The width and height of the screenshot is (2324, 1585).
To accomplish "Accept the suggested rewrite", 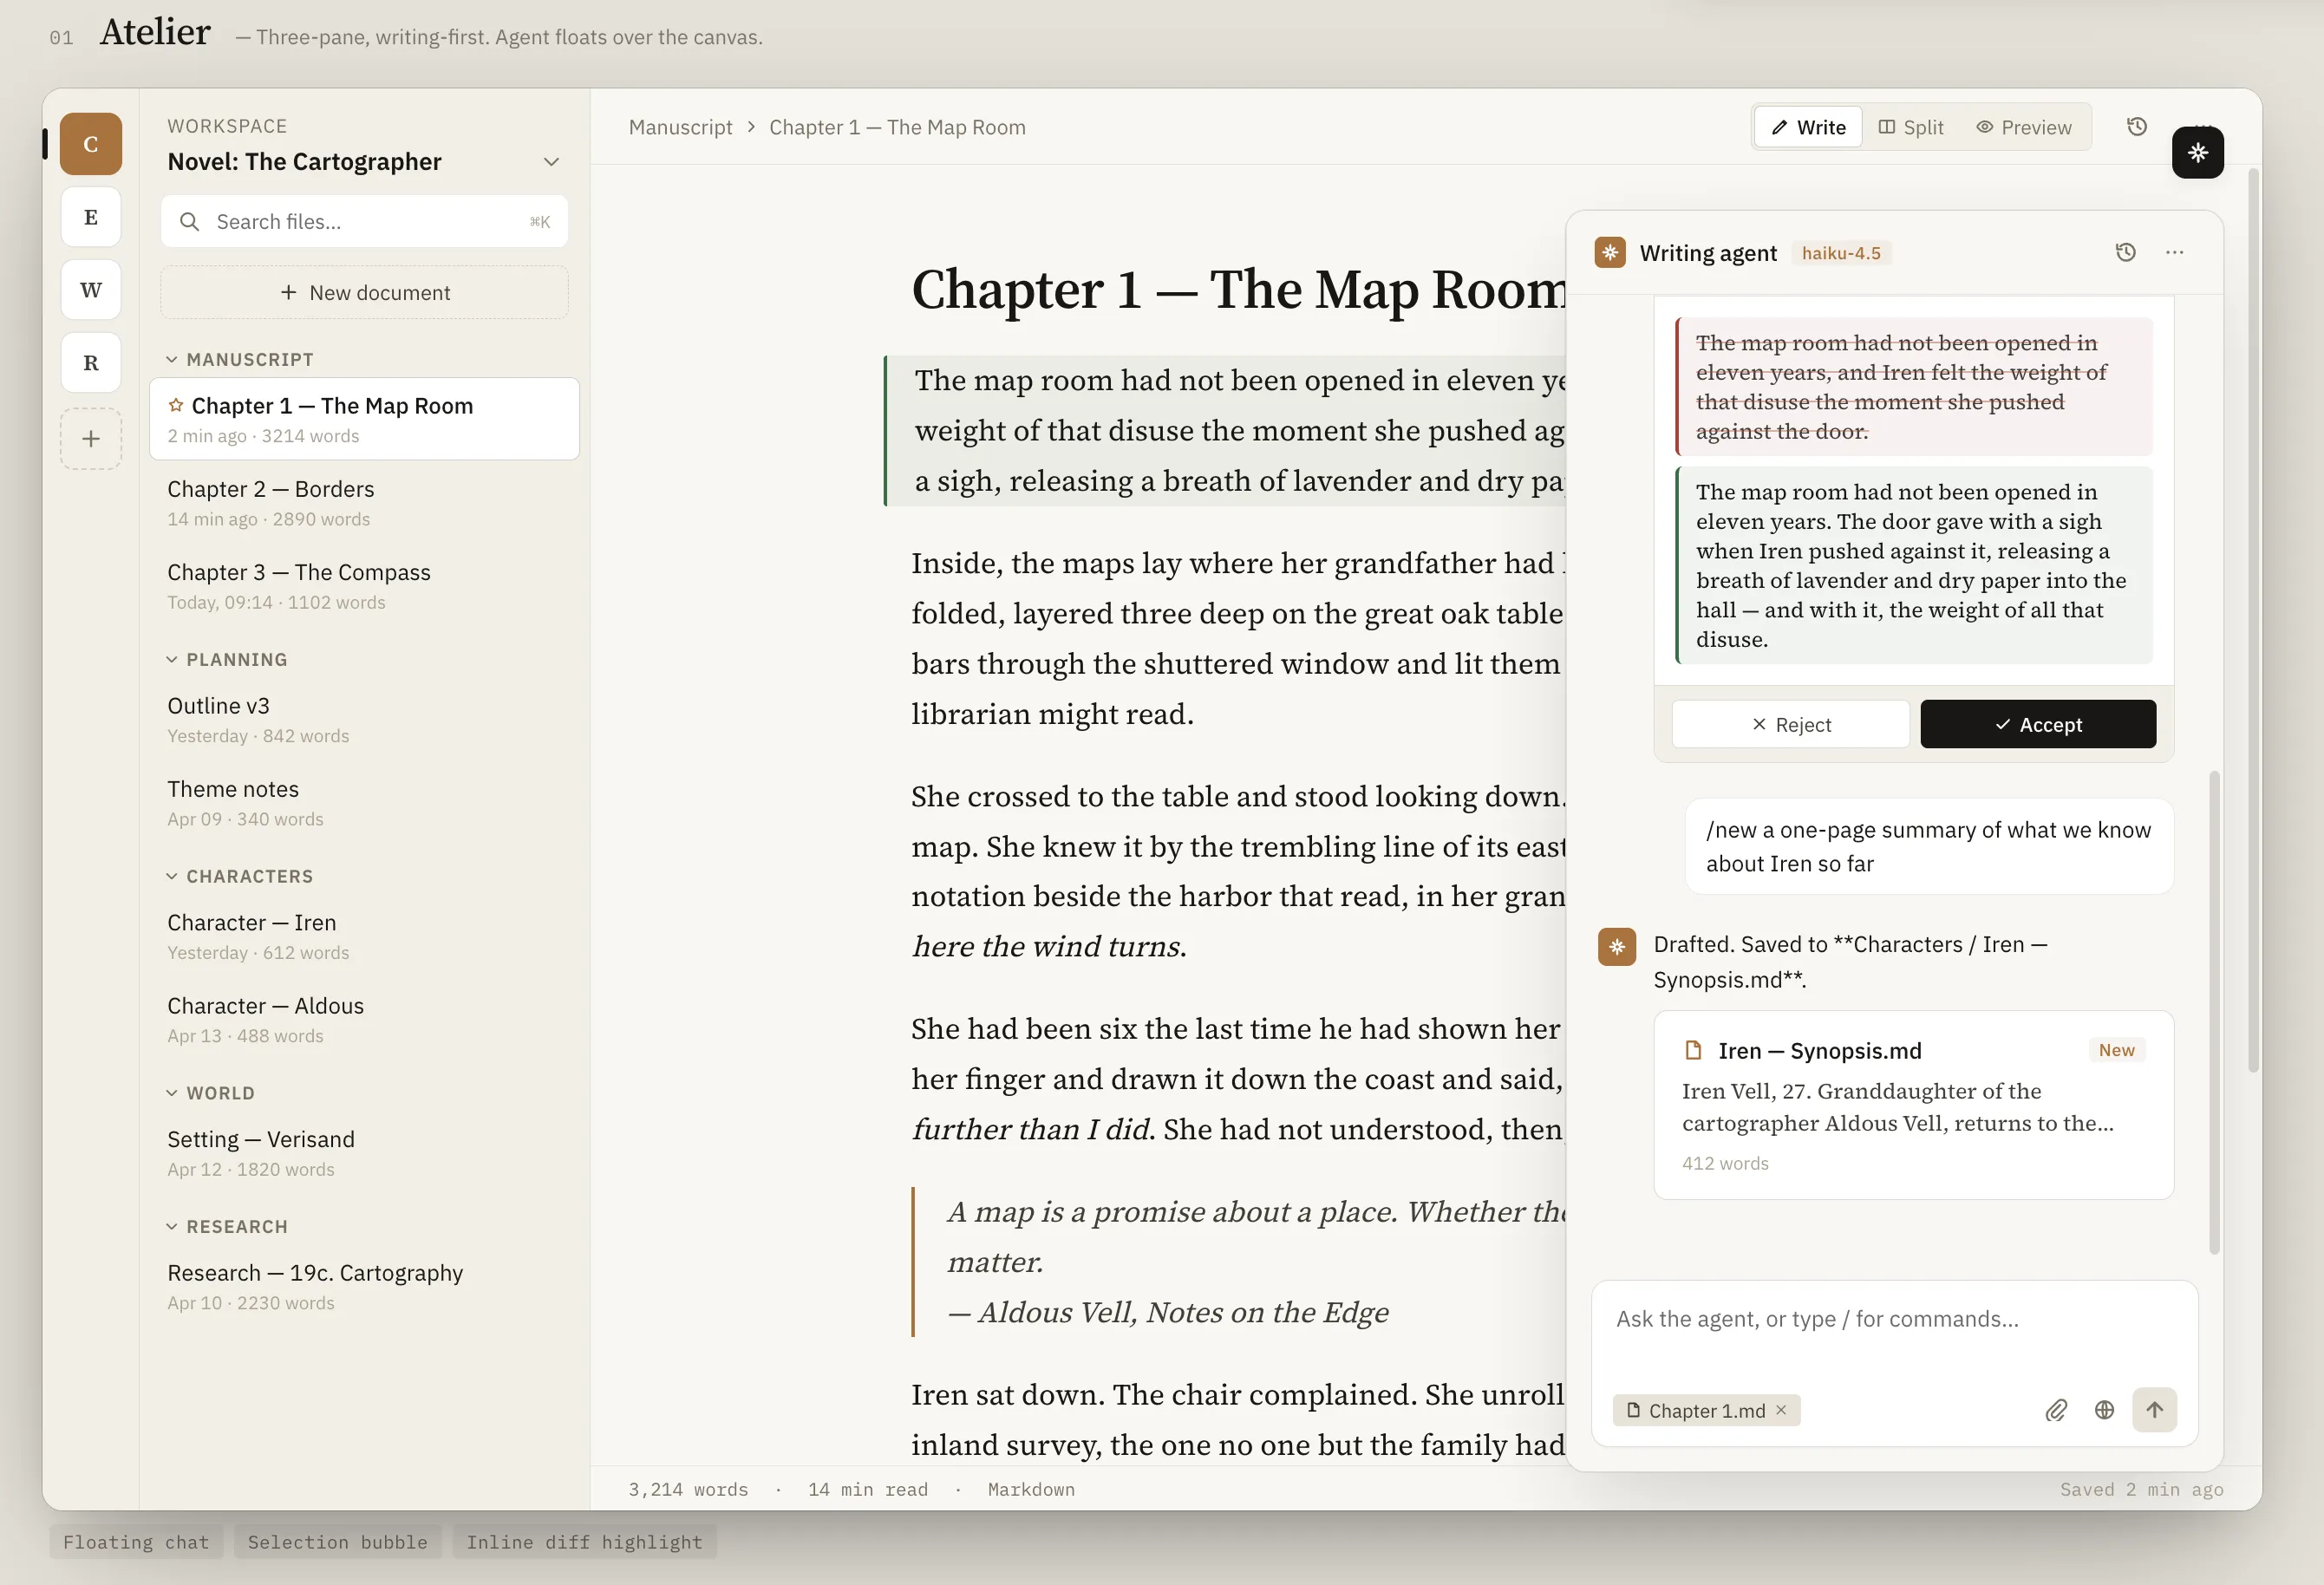I will (2037, 725).
